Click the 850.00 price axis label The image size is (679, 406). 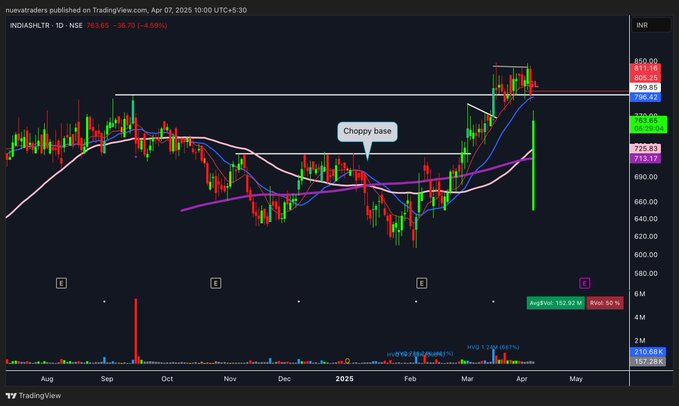pos(646,61)
